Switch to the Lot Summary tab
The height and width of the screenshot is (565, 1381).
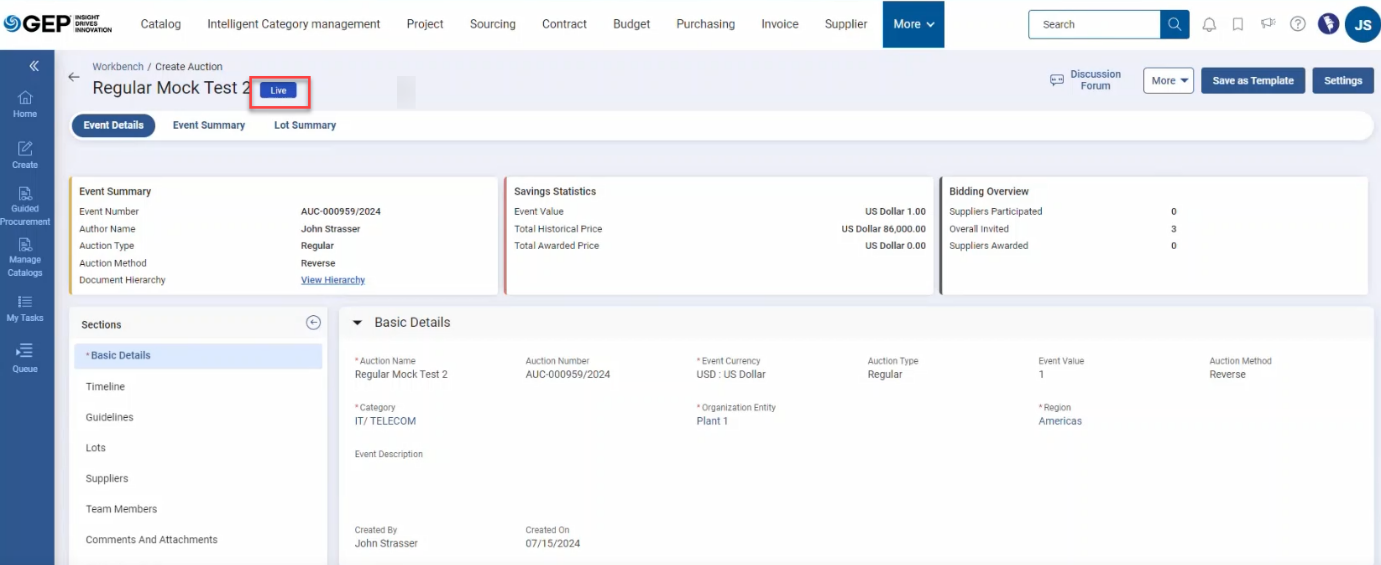305,125
